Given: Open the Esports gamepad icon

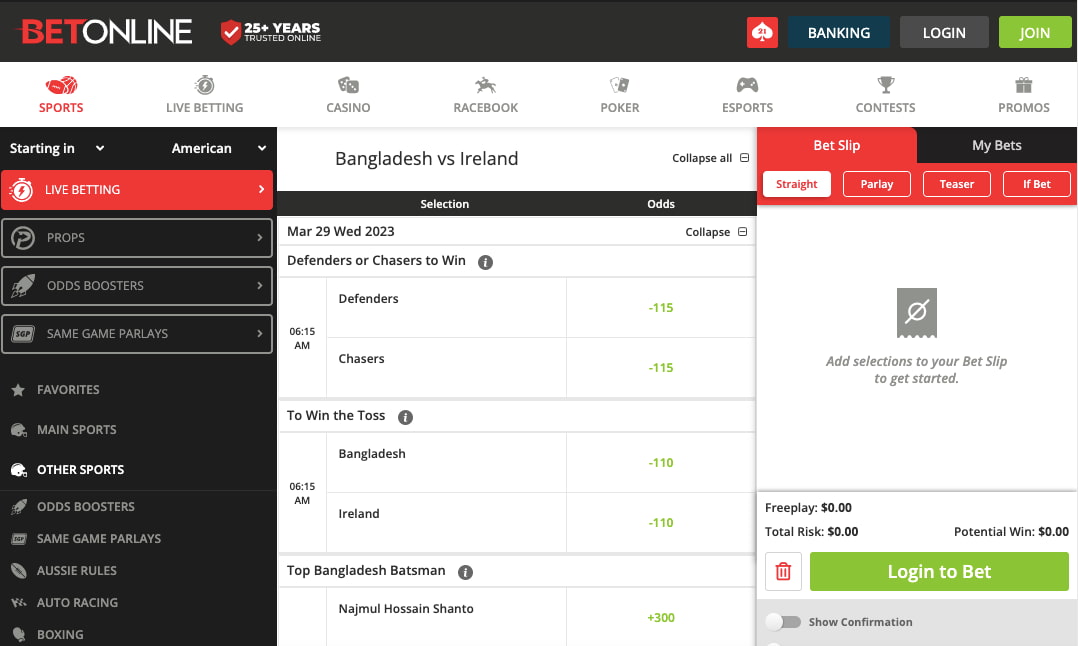Looking at the screenshot, I should (747, 85).
